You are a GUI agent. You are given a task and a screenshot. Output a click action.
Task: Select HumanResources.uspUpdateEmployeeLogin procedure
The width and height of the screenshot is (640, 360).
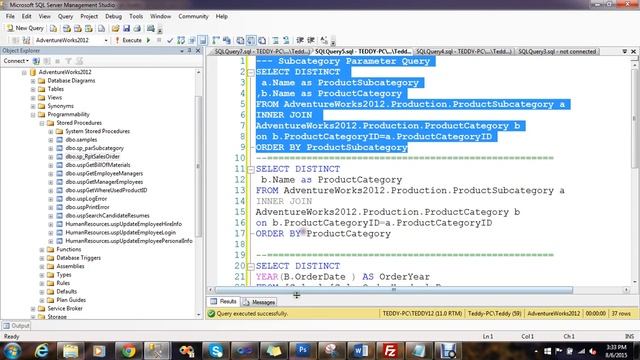[x=120, y=233]
